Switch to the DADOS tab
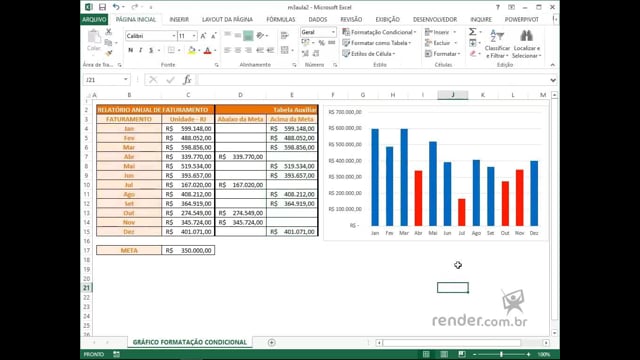The height and width of the screenshot is (360, 640). coord(318,19)
